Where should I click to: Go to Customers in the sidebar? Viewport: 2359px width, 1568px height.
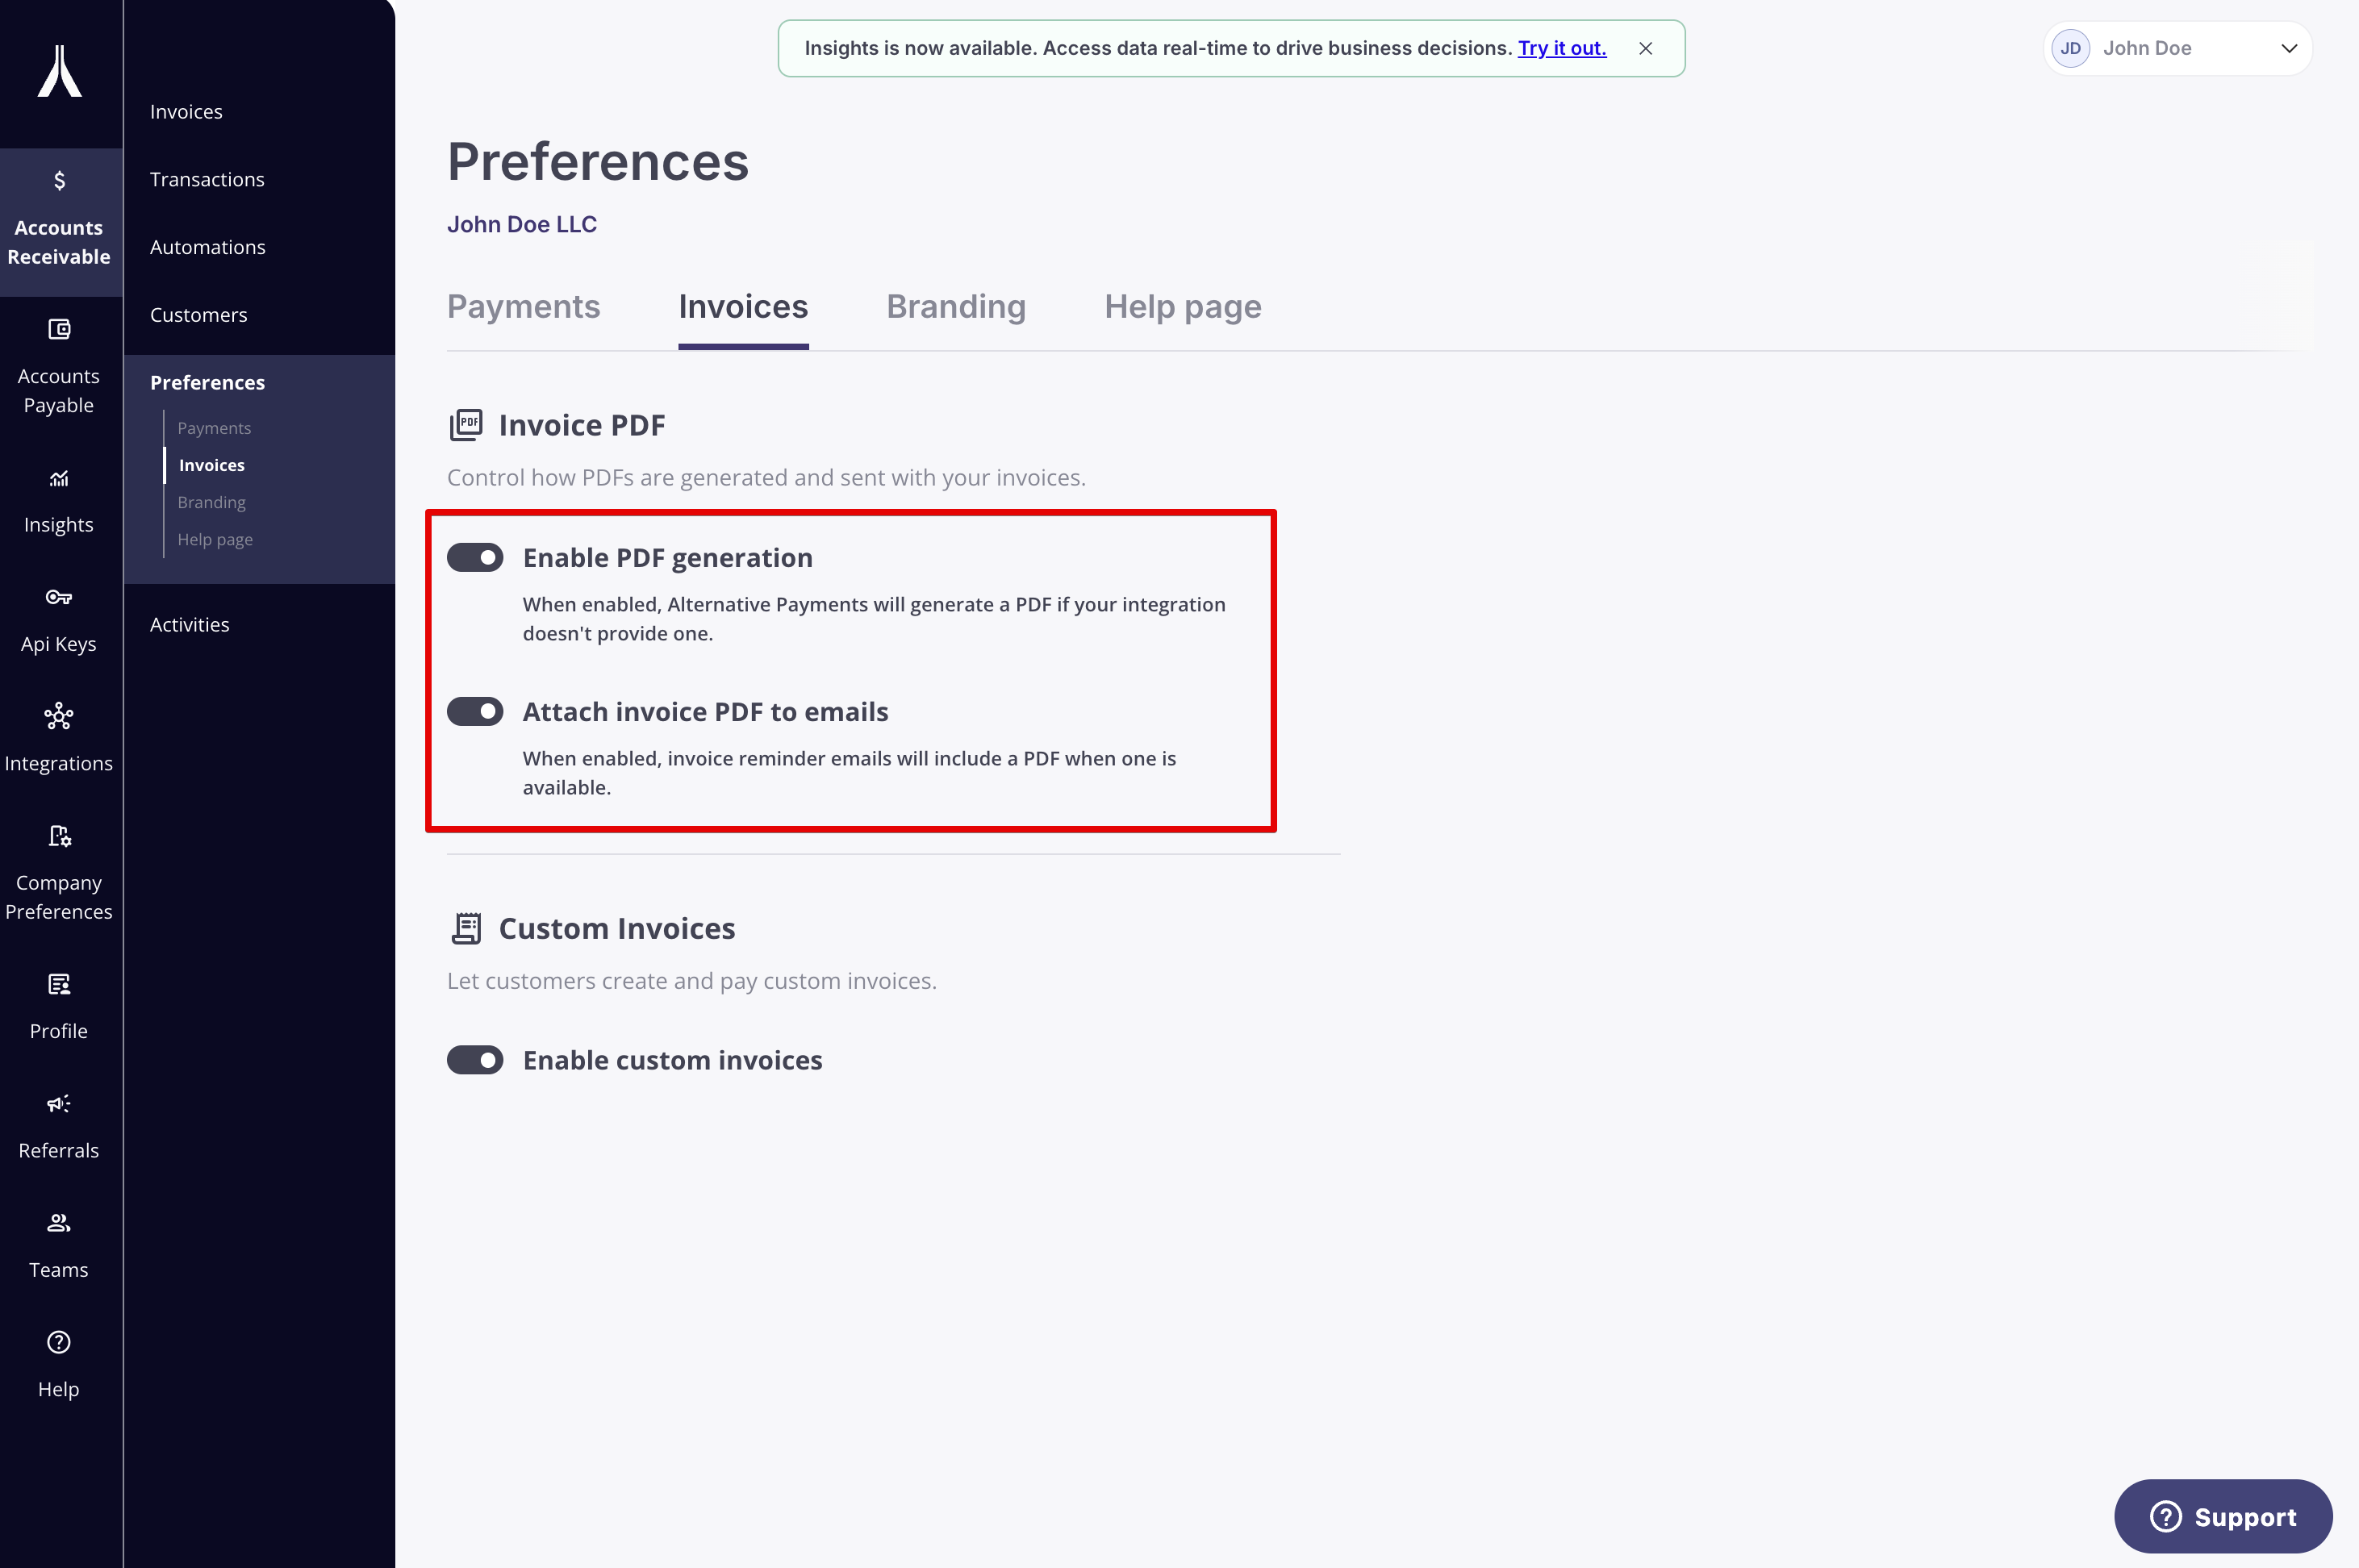pos(198,315)
